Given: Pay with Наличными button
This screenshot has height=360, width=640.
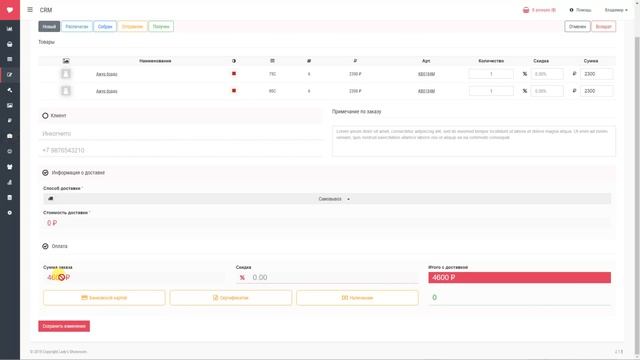Looking at the screenshot, I should pos(357,298).
